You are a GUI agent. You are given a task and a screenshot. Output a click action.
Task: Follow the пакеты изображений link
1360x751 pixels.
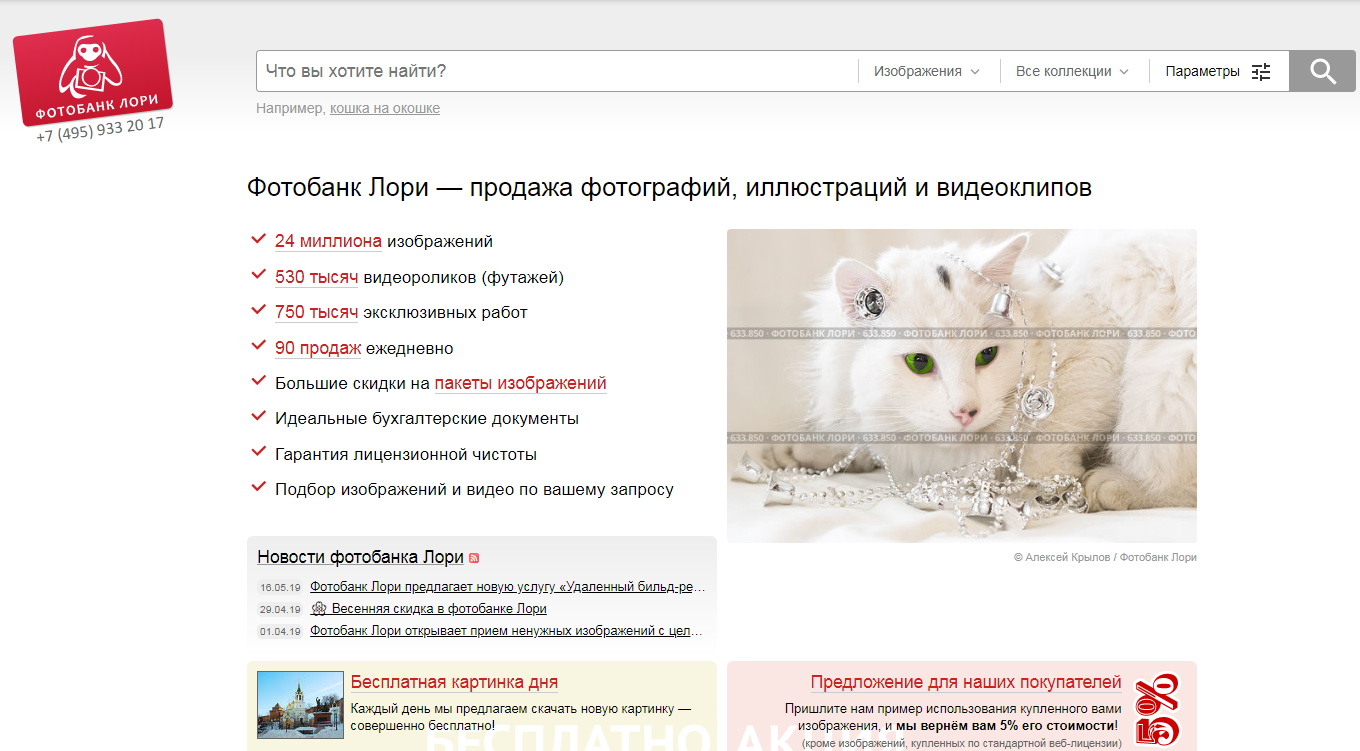coord(520,383)
